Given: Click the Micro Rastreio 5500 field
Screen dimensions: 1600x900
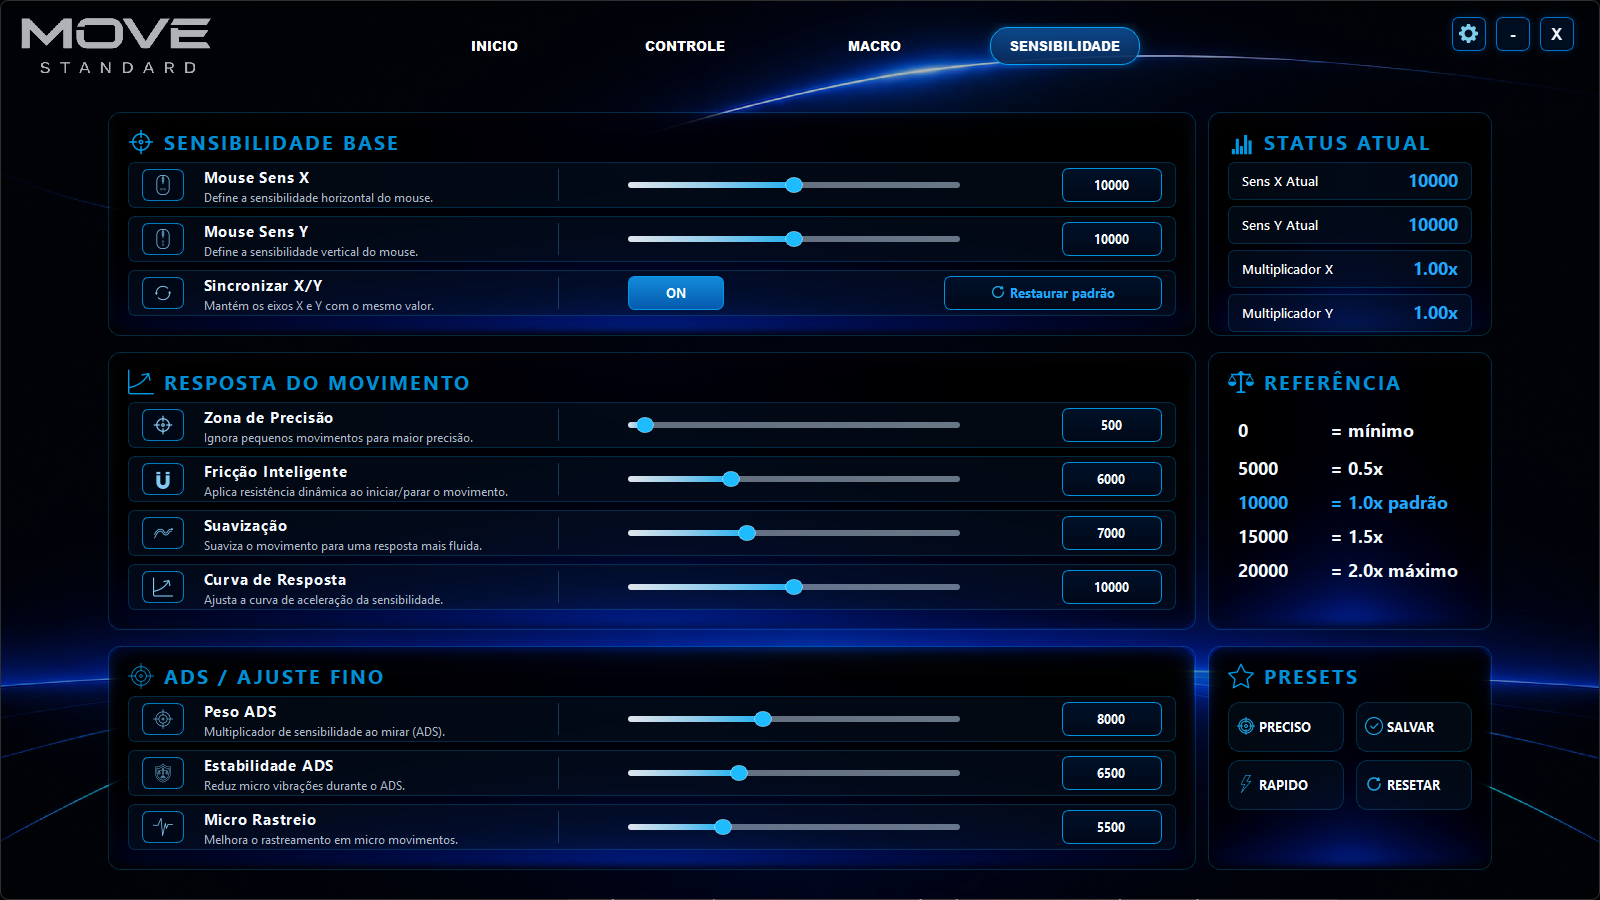Looking at the screenshot, I should 1112,827.
